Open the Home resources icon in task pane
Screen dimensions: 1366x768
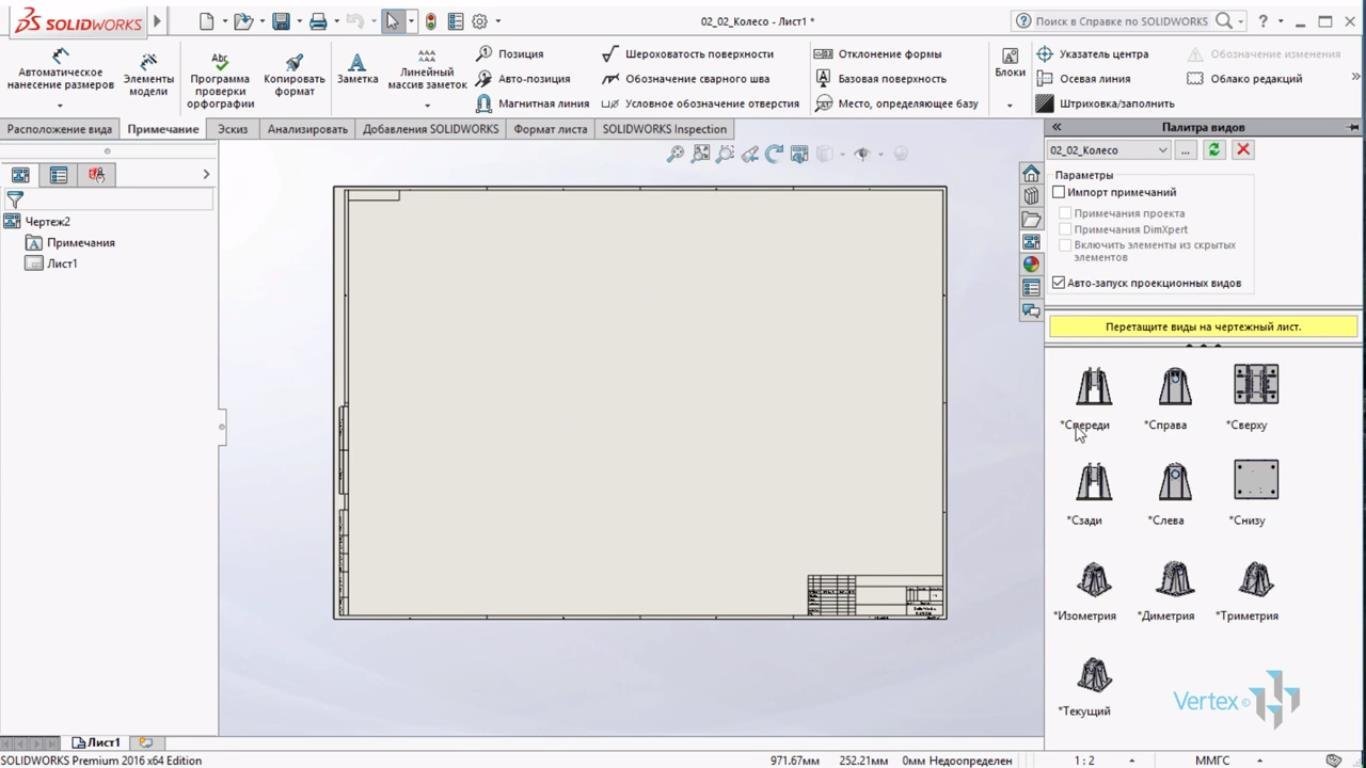click(x=1031, y=174)
